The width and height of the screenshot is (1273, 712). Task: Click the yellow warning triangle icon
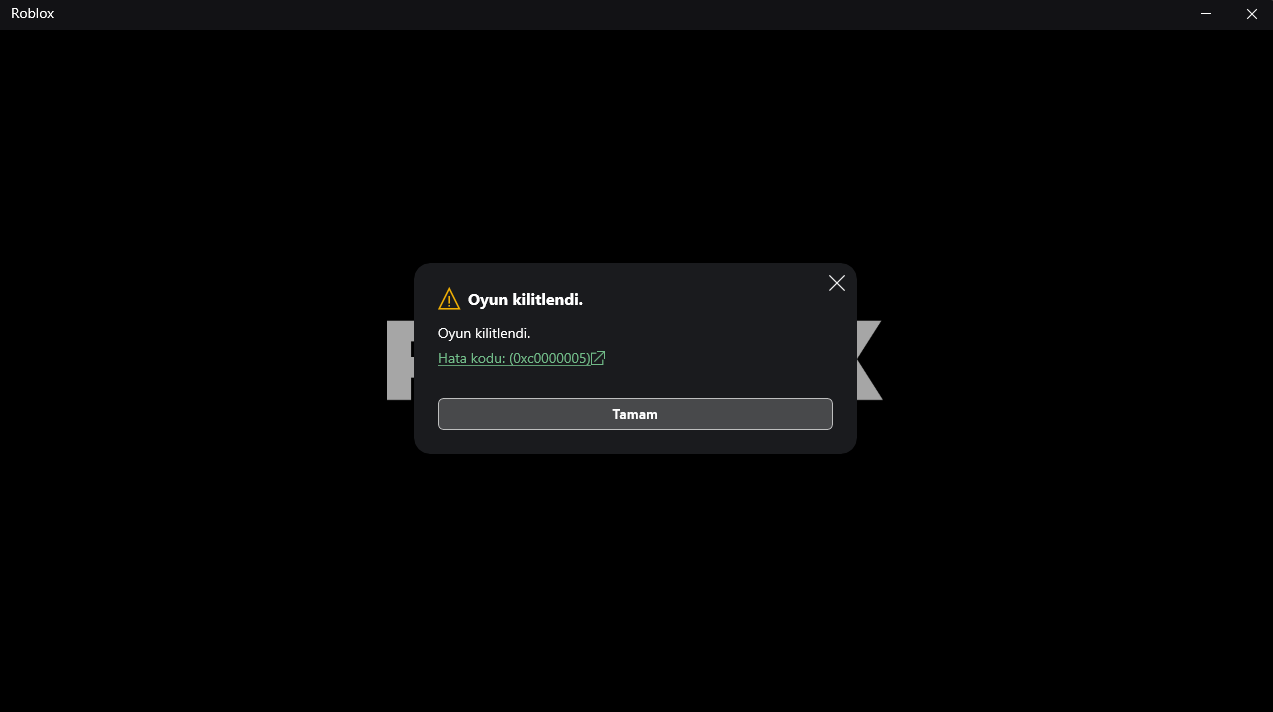coord(449,299)
